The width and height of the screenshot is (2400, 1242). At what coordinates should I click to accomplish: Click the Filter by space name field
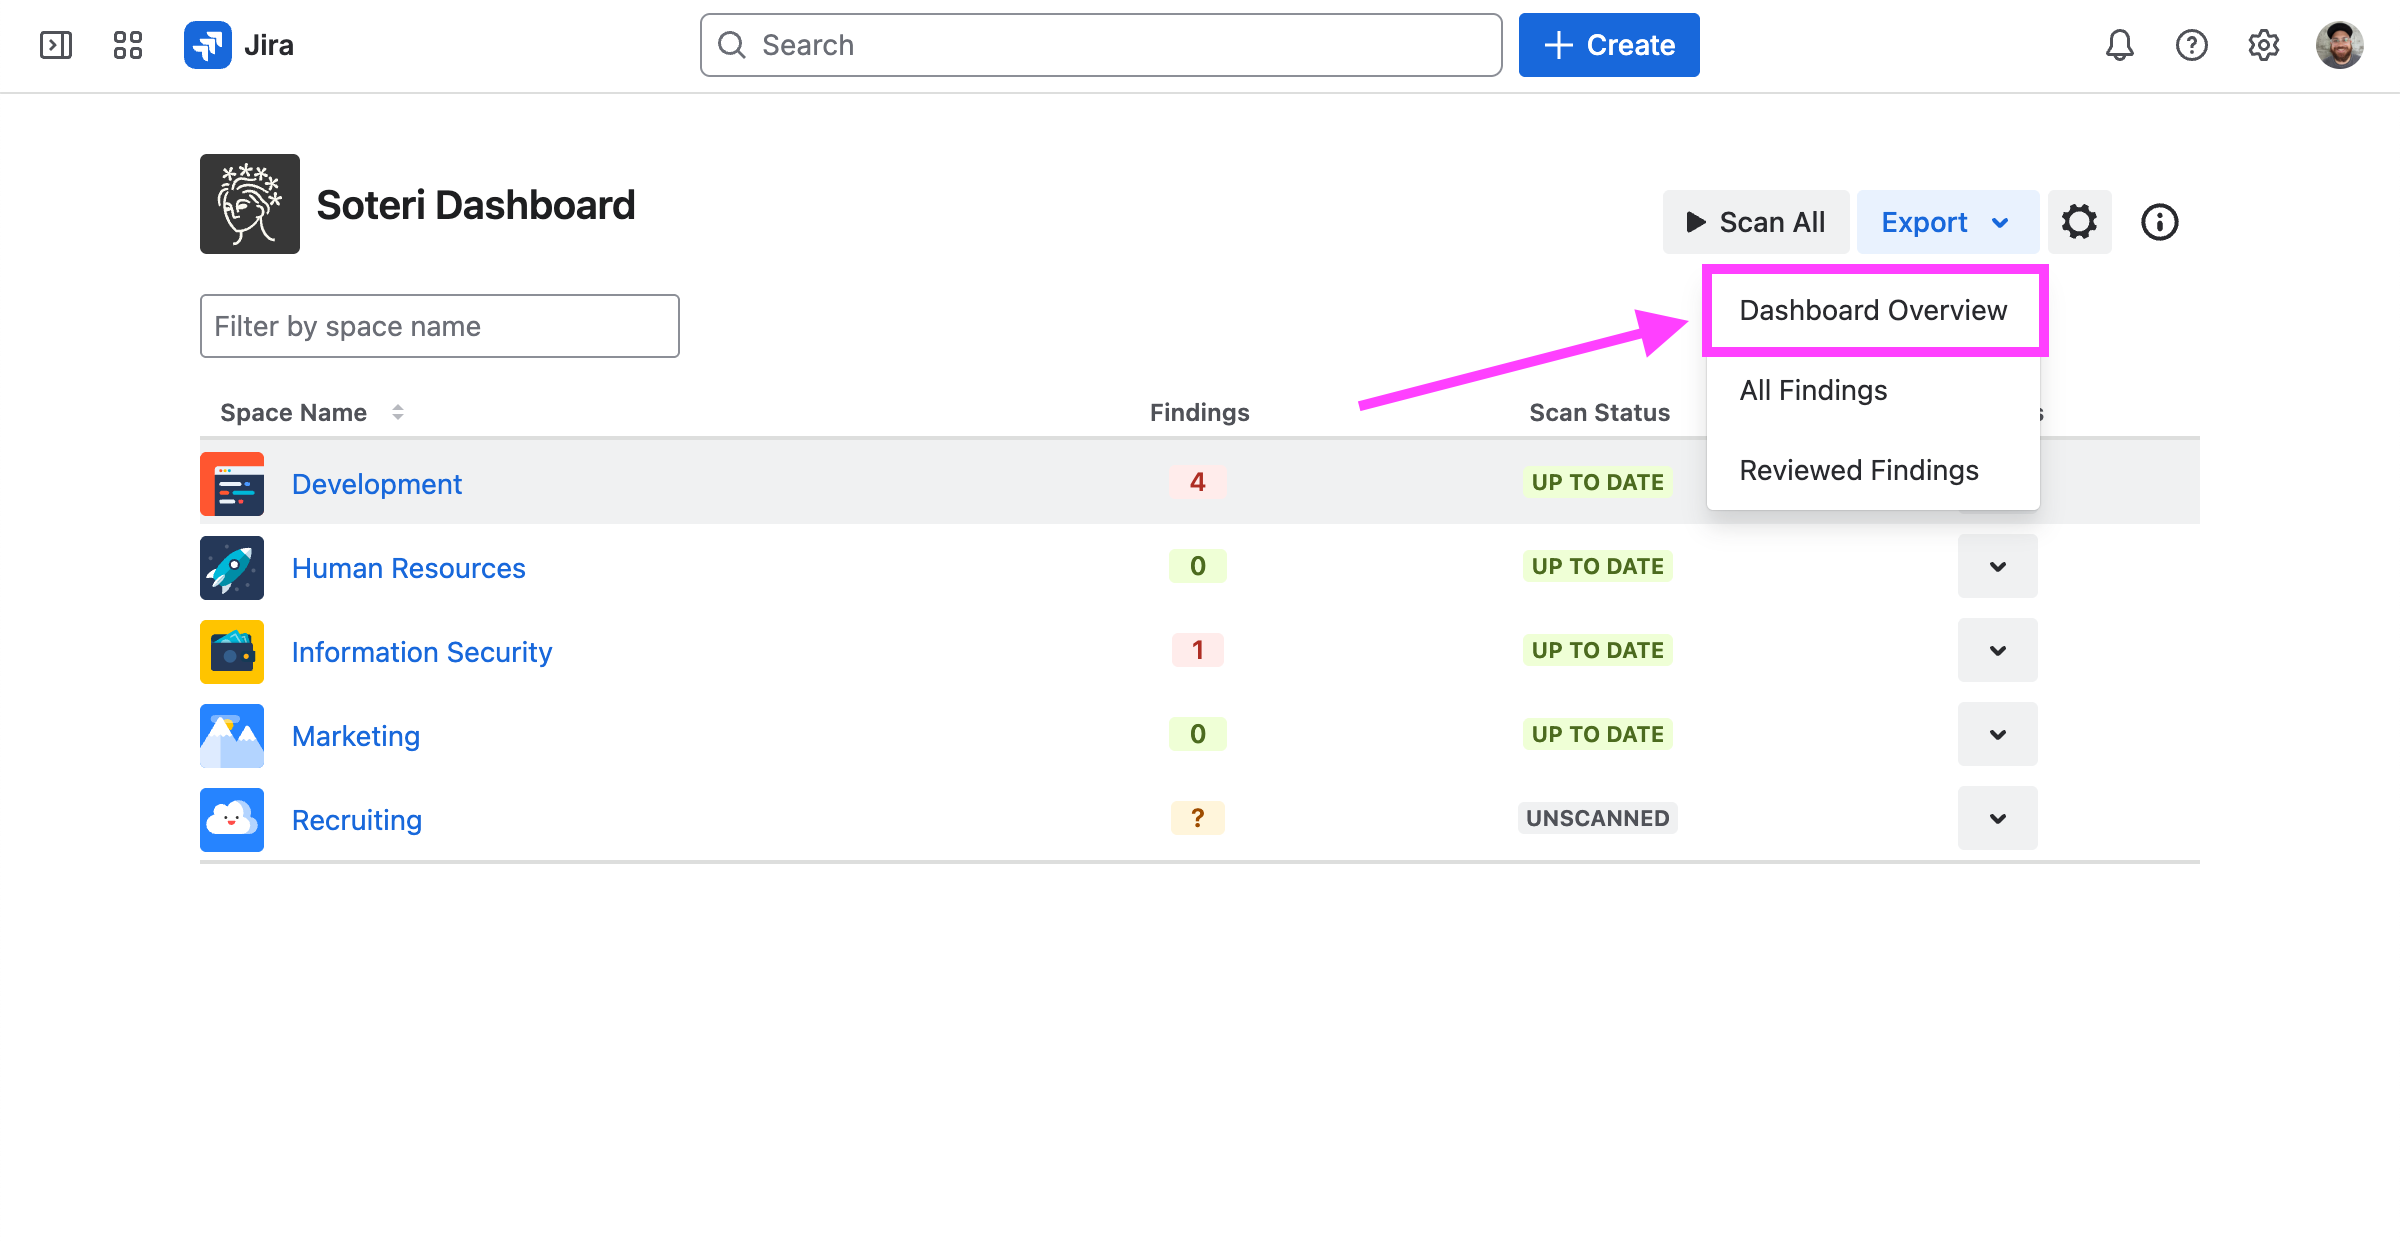pyautogui.click(x=439, y=326)
